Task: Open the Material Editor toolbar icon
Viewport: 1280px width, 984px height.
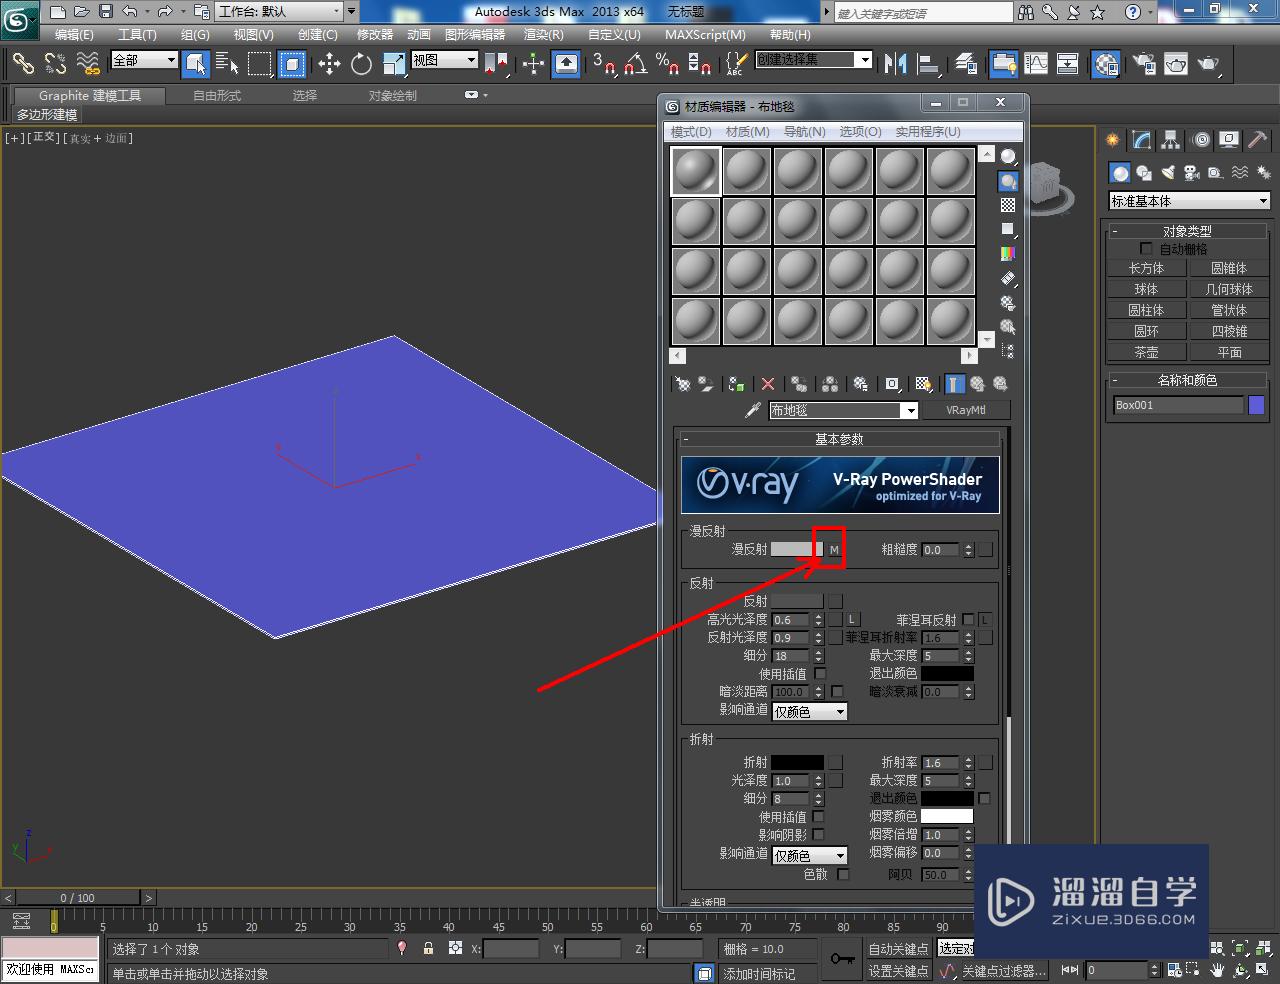Action: click(x=1106, y=64)
